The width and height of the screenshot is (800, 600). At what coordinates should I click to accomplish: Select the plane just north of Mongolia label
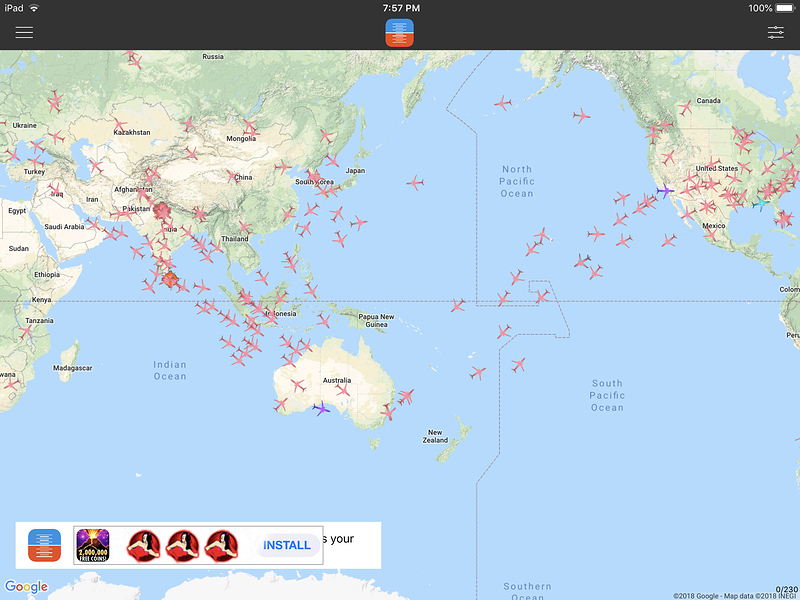point(249,126)
